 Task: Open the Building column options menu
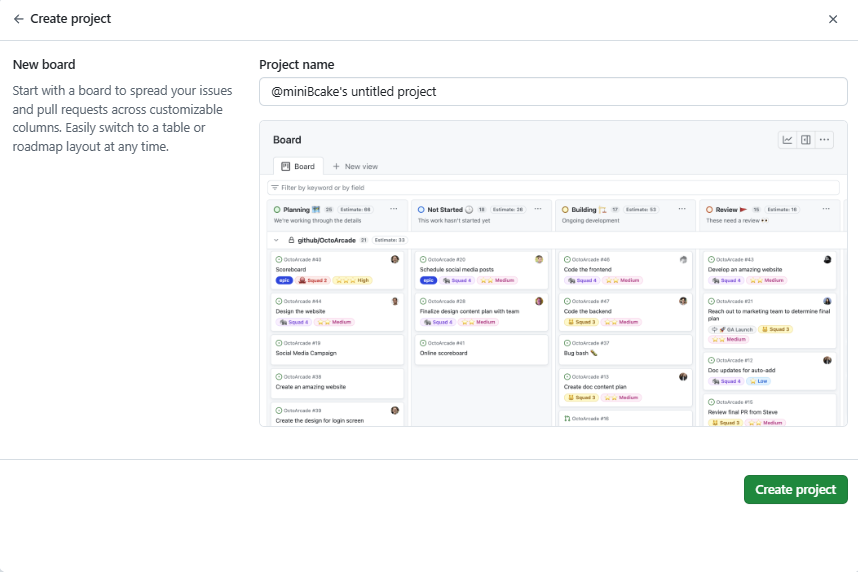point(682,209)
